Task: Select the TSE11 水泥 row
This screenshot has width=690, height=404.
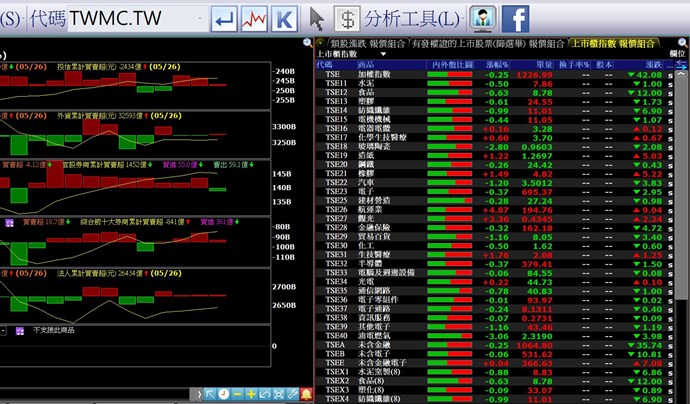Action: click(494, 84)
